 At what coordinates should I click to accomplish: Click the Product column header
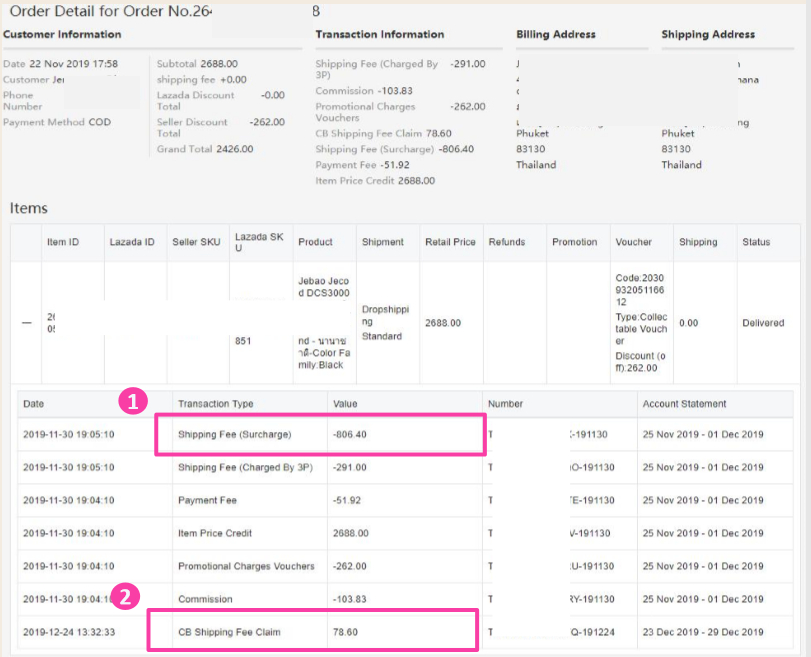315,242
